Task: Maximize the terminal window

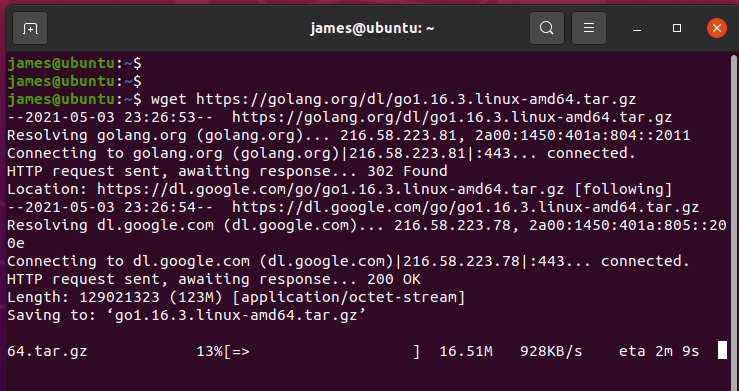Action: point(677,28)
